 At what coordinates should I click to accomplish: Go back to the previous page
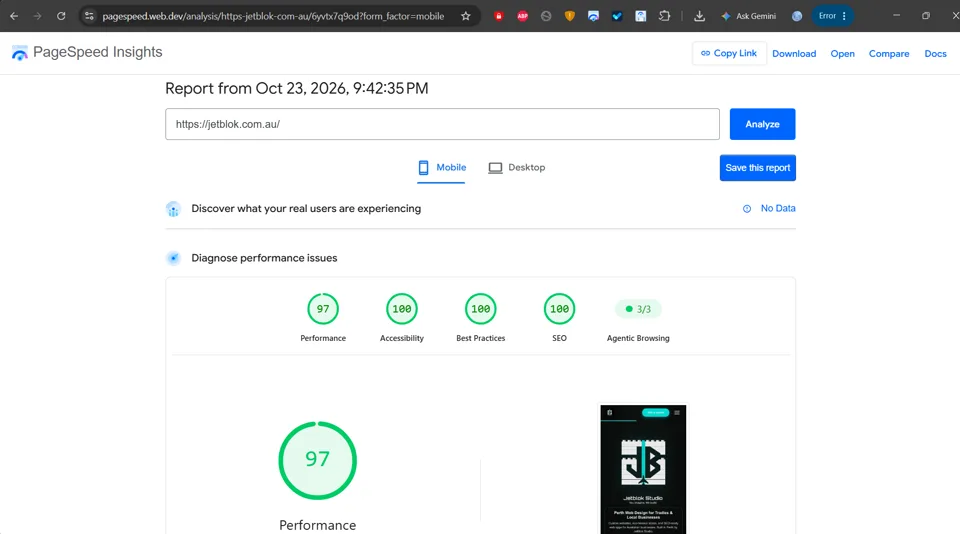point(13,16)
